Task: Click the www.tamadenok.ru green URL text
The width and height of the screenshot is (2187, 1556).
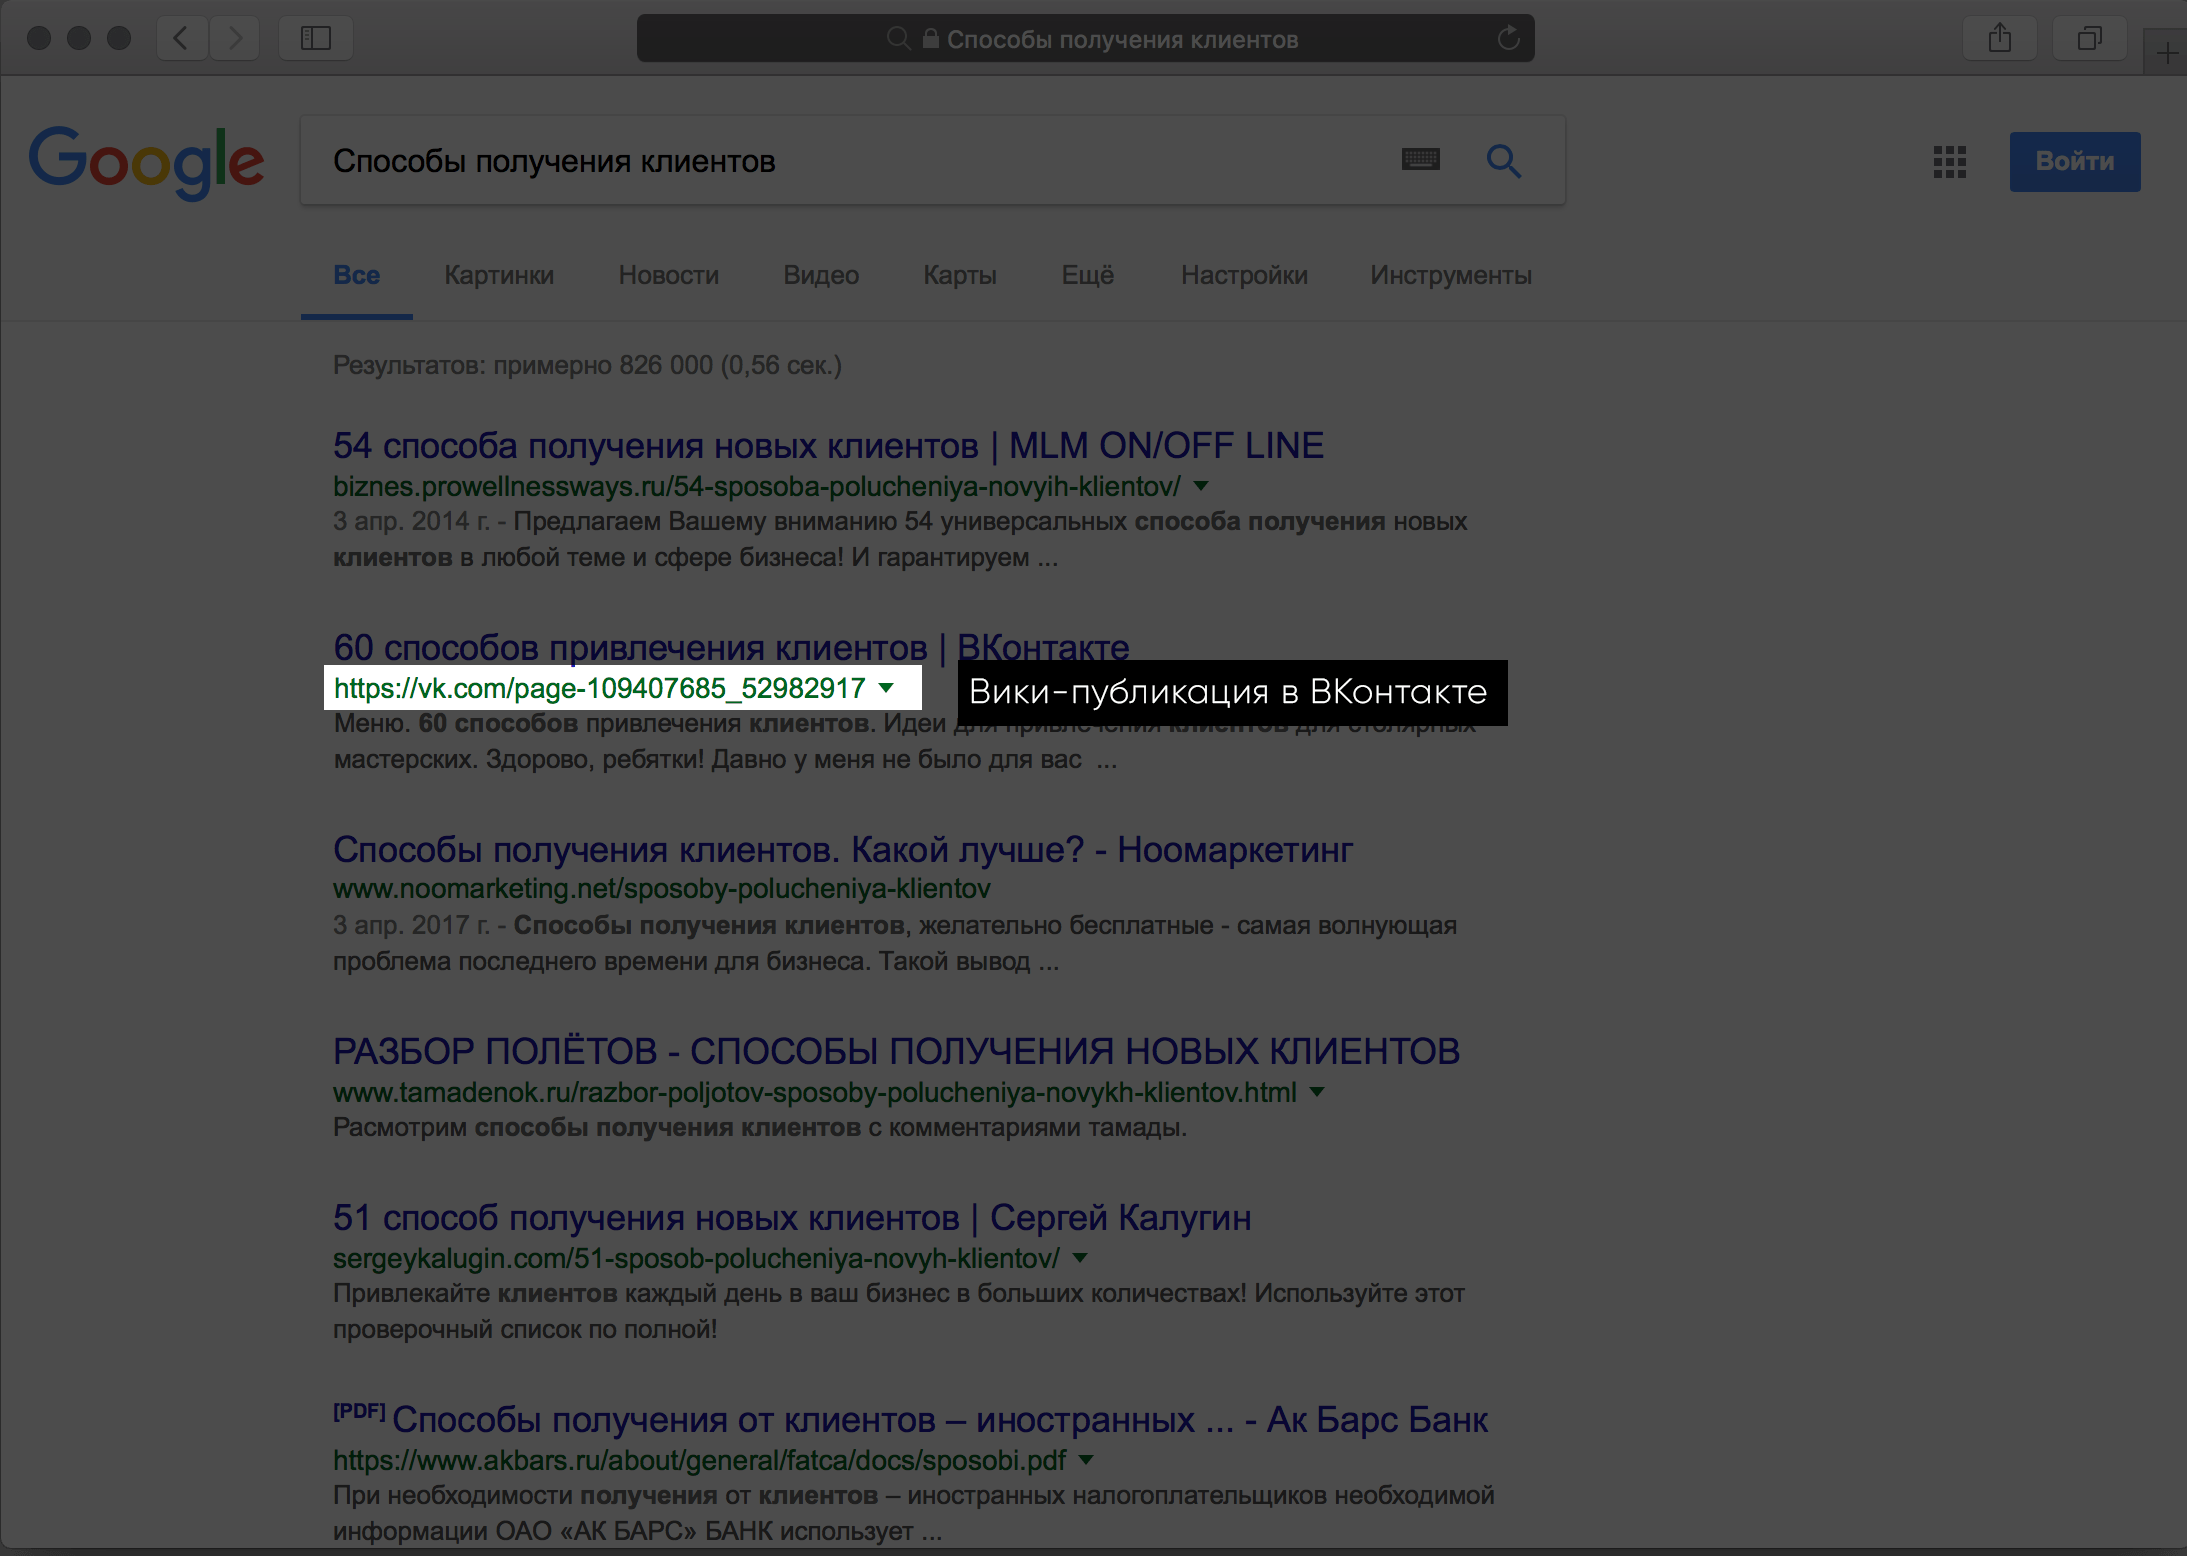Action: [815, 1093]
